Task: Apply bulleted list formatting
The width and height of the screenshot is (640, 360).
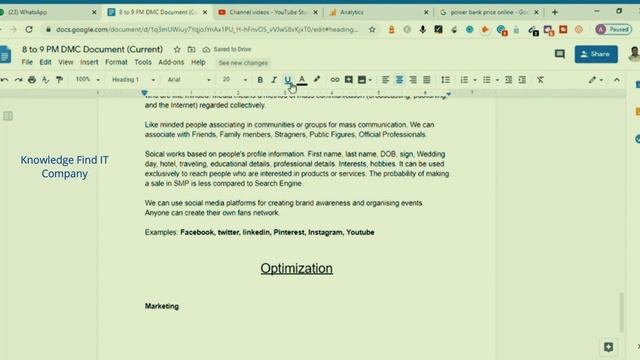Action: coord(487,80)
